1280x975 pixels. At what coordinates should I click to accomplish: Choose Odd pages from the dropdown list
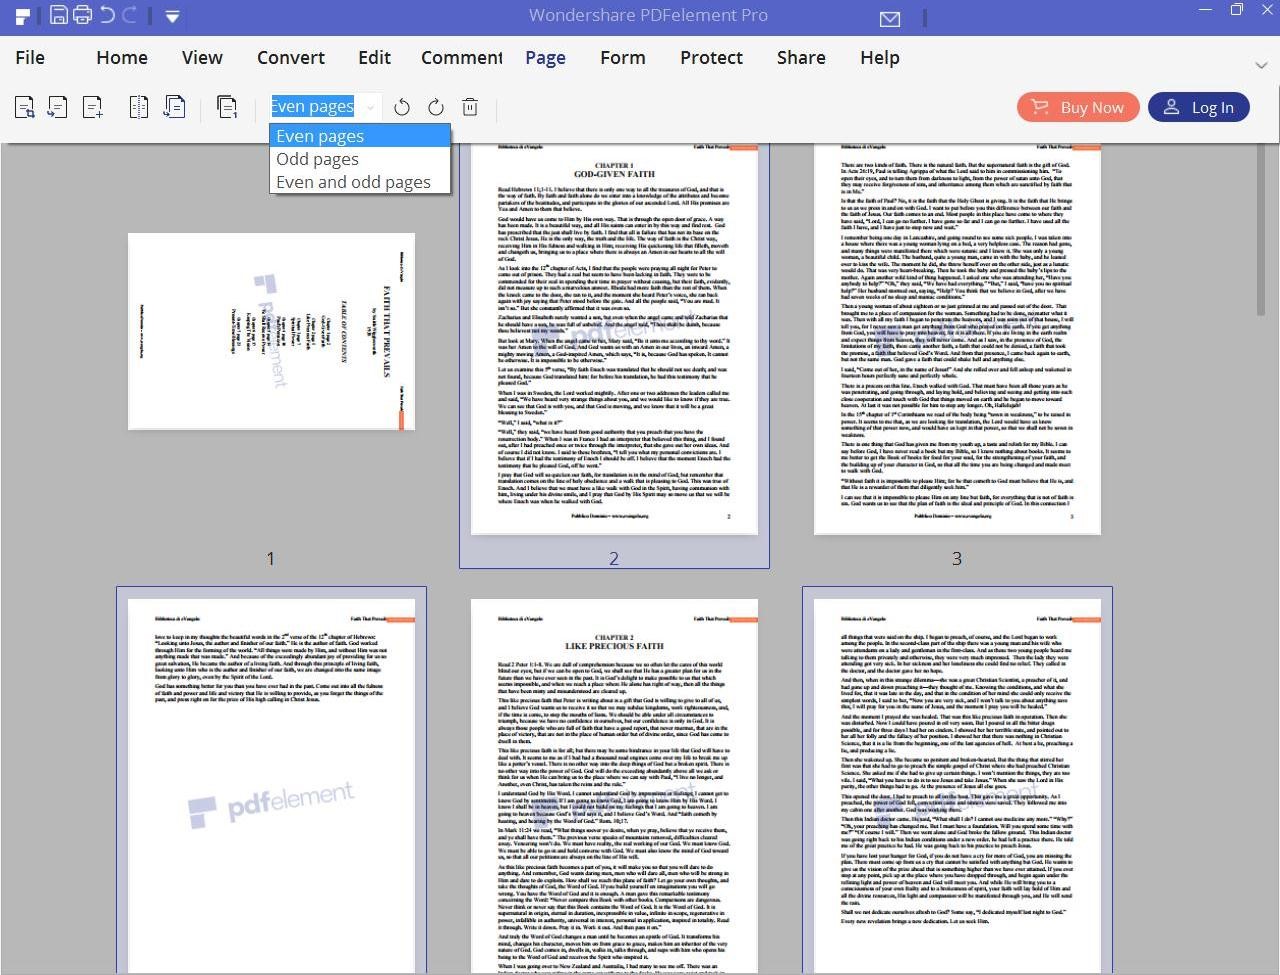(360, 159)
